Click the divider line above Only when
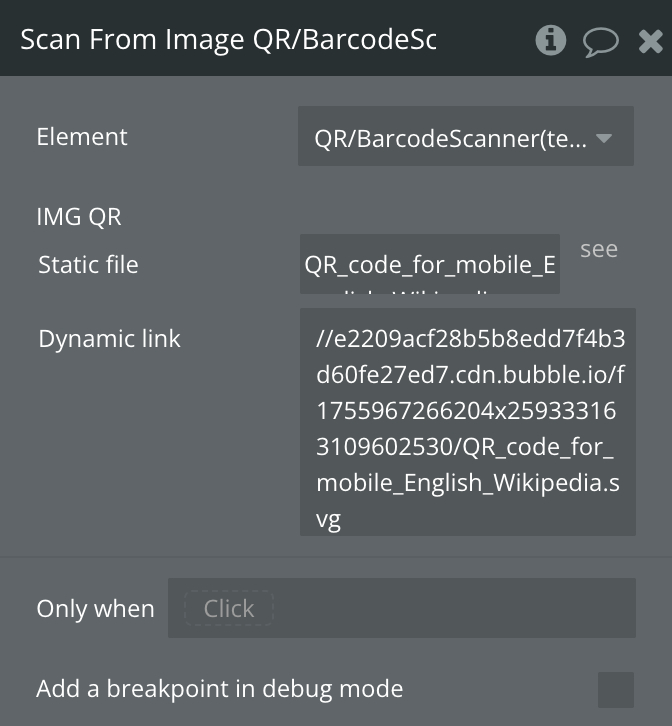 click(336, 557)
